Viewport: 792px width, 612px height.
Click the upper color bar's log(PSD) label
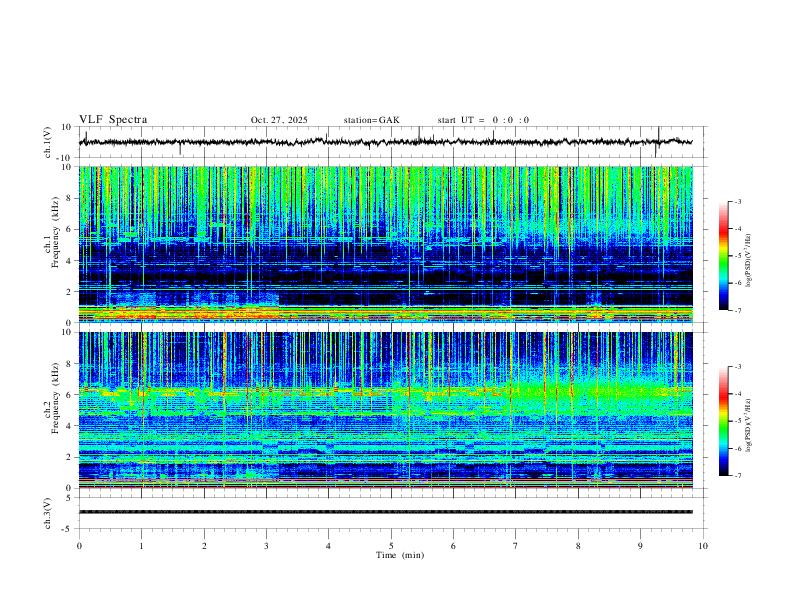[x=749, y=261]
